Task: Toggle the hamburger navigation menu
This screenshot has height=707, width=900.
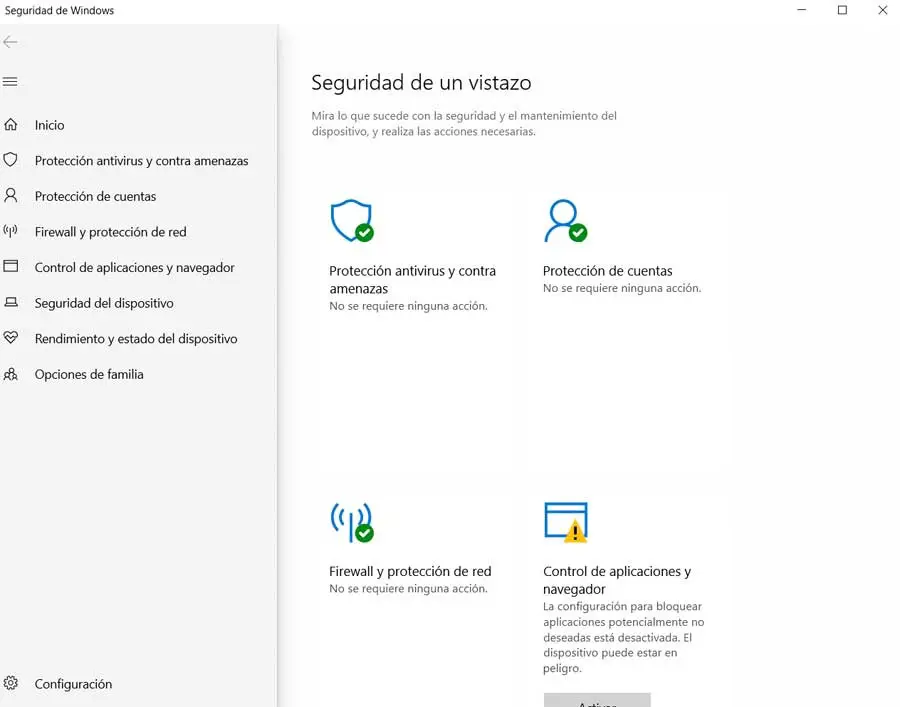Action: [x=10, y=81]
